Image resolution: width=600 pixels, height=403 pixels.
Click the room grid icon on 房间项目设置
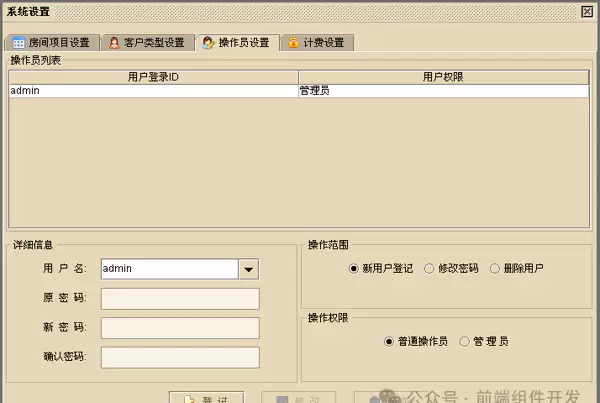[18, 43]
